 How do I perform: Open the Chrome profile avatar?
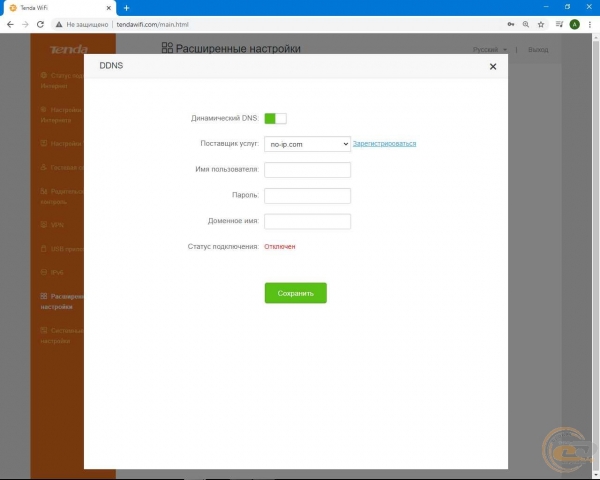574,24
